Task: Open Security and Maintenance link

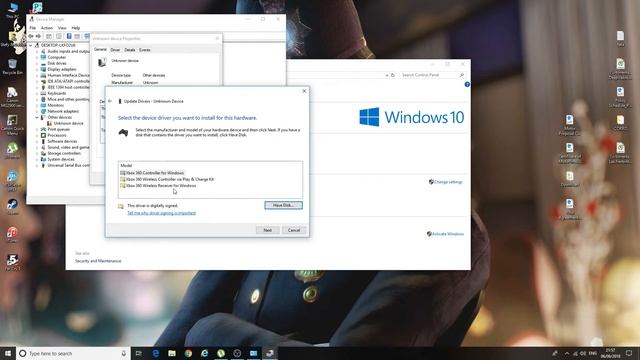Action: click(98, 261)
